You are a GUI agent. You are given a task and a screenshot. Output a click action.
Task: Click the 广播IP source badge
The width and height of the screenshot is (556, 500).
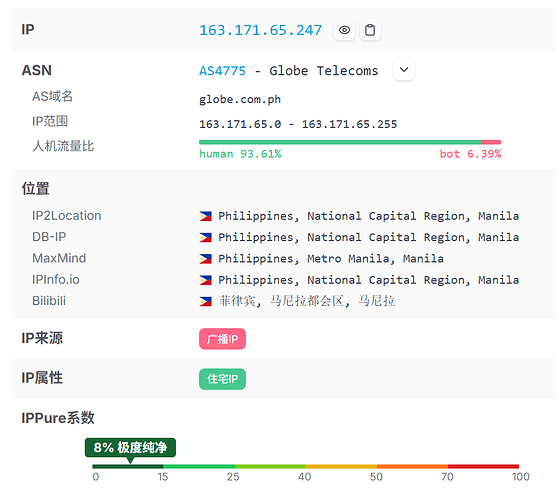222,339
